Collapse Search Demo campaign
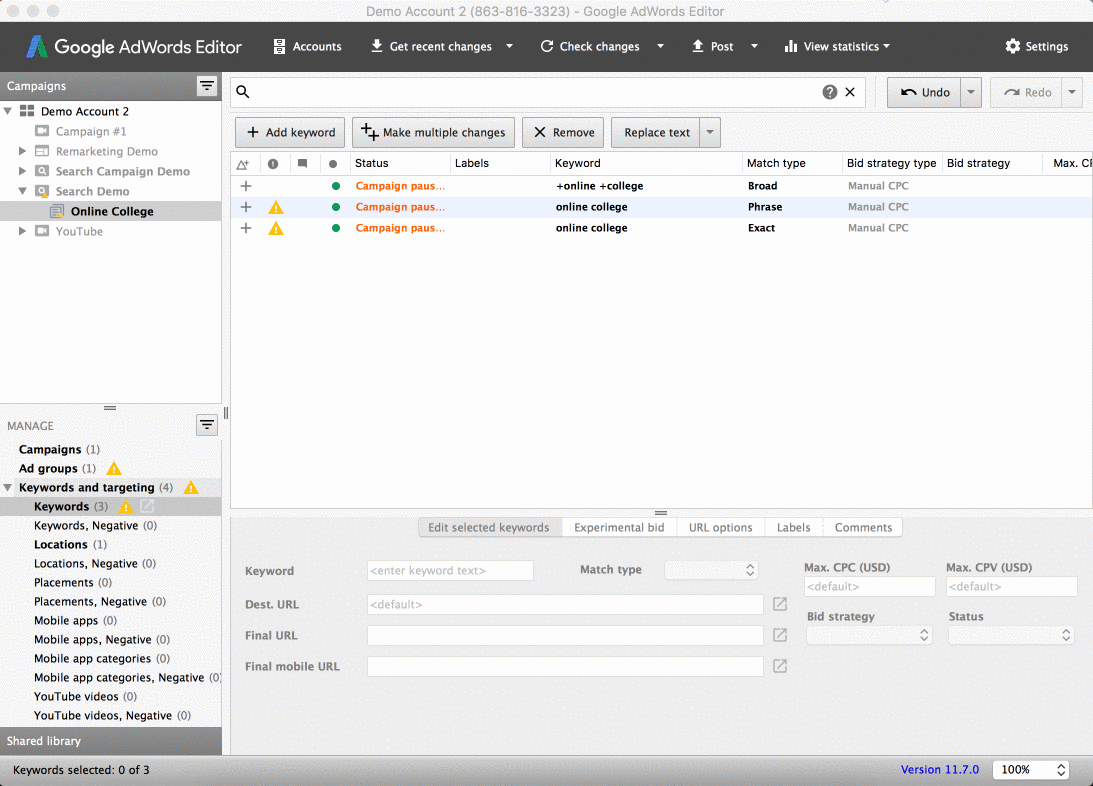The image size is (1093, 786). [x=22, y=191]
